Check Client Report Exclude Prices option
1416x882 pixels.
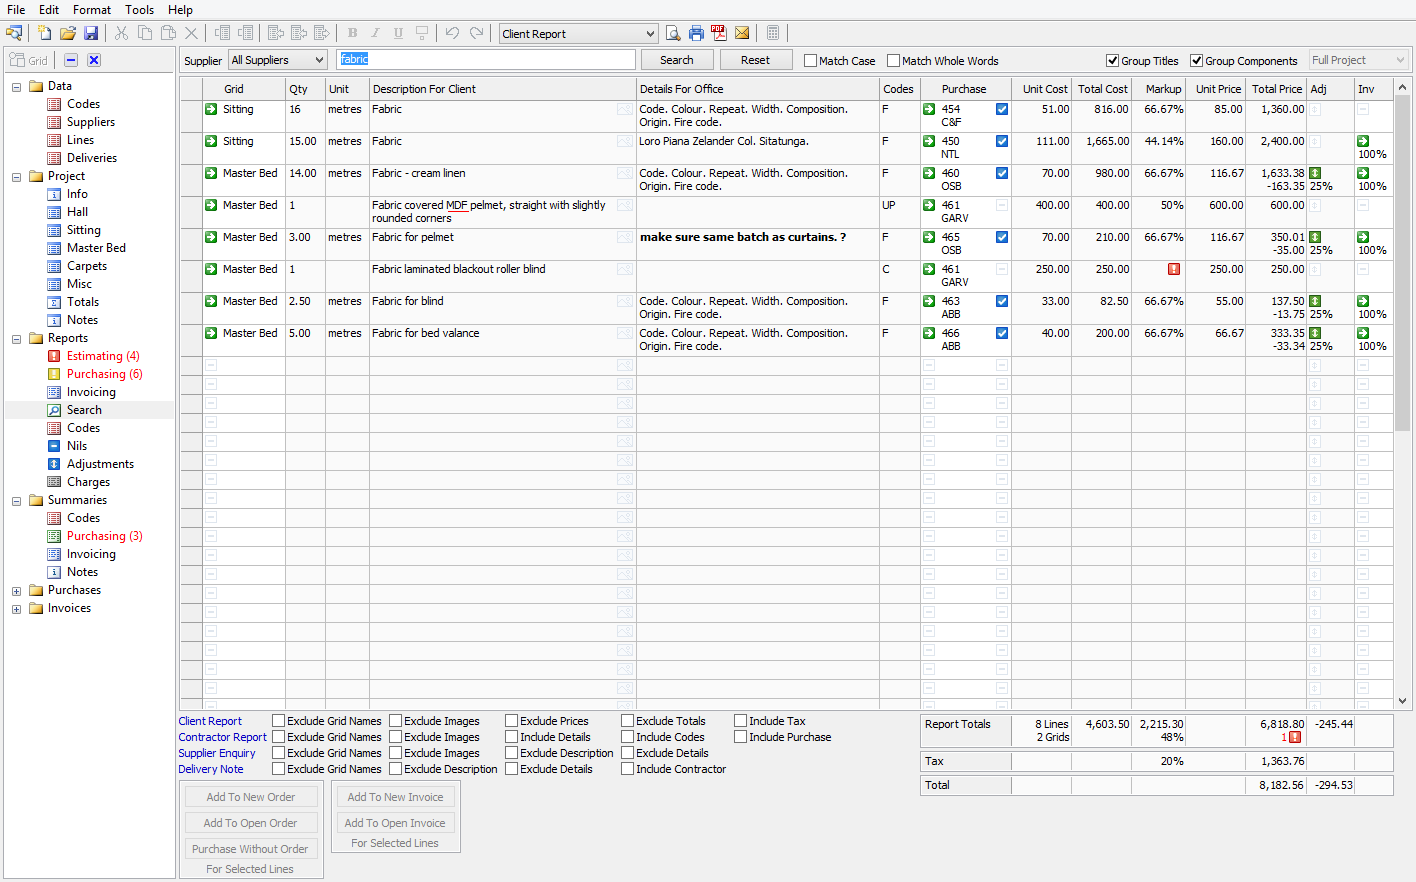pos(511,721)
